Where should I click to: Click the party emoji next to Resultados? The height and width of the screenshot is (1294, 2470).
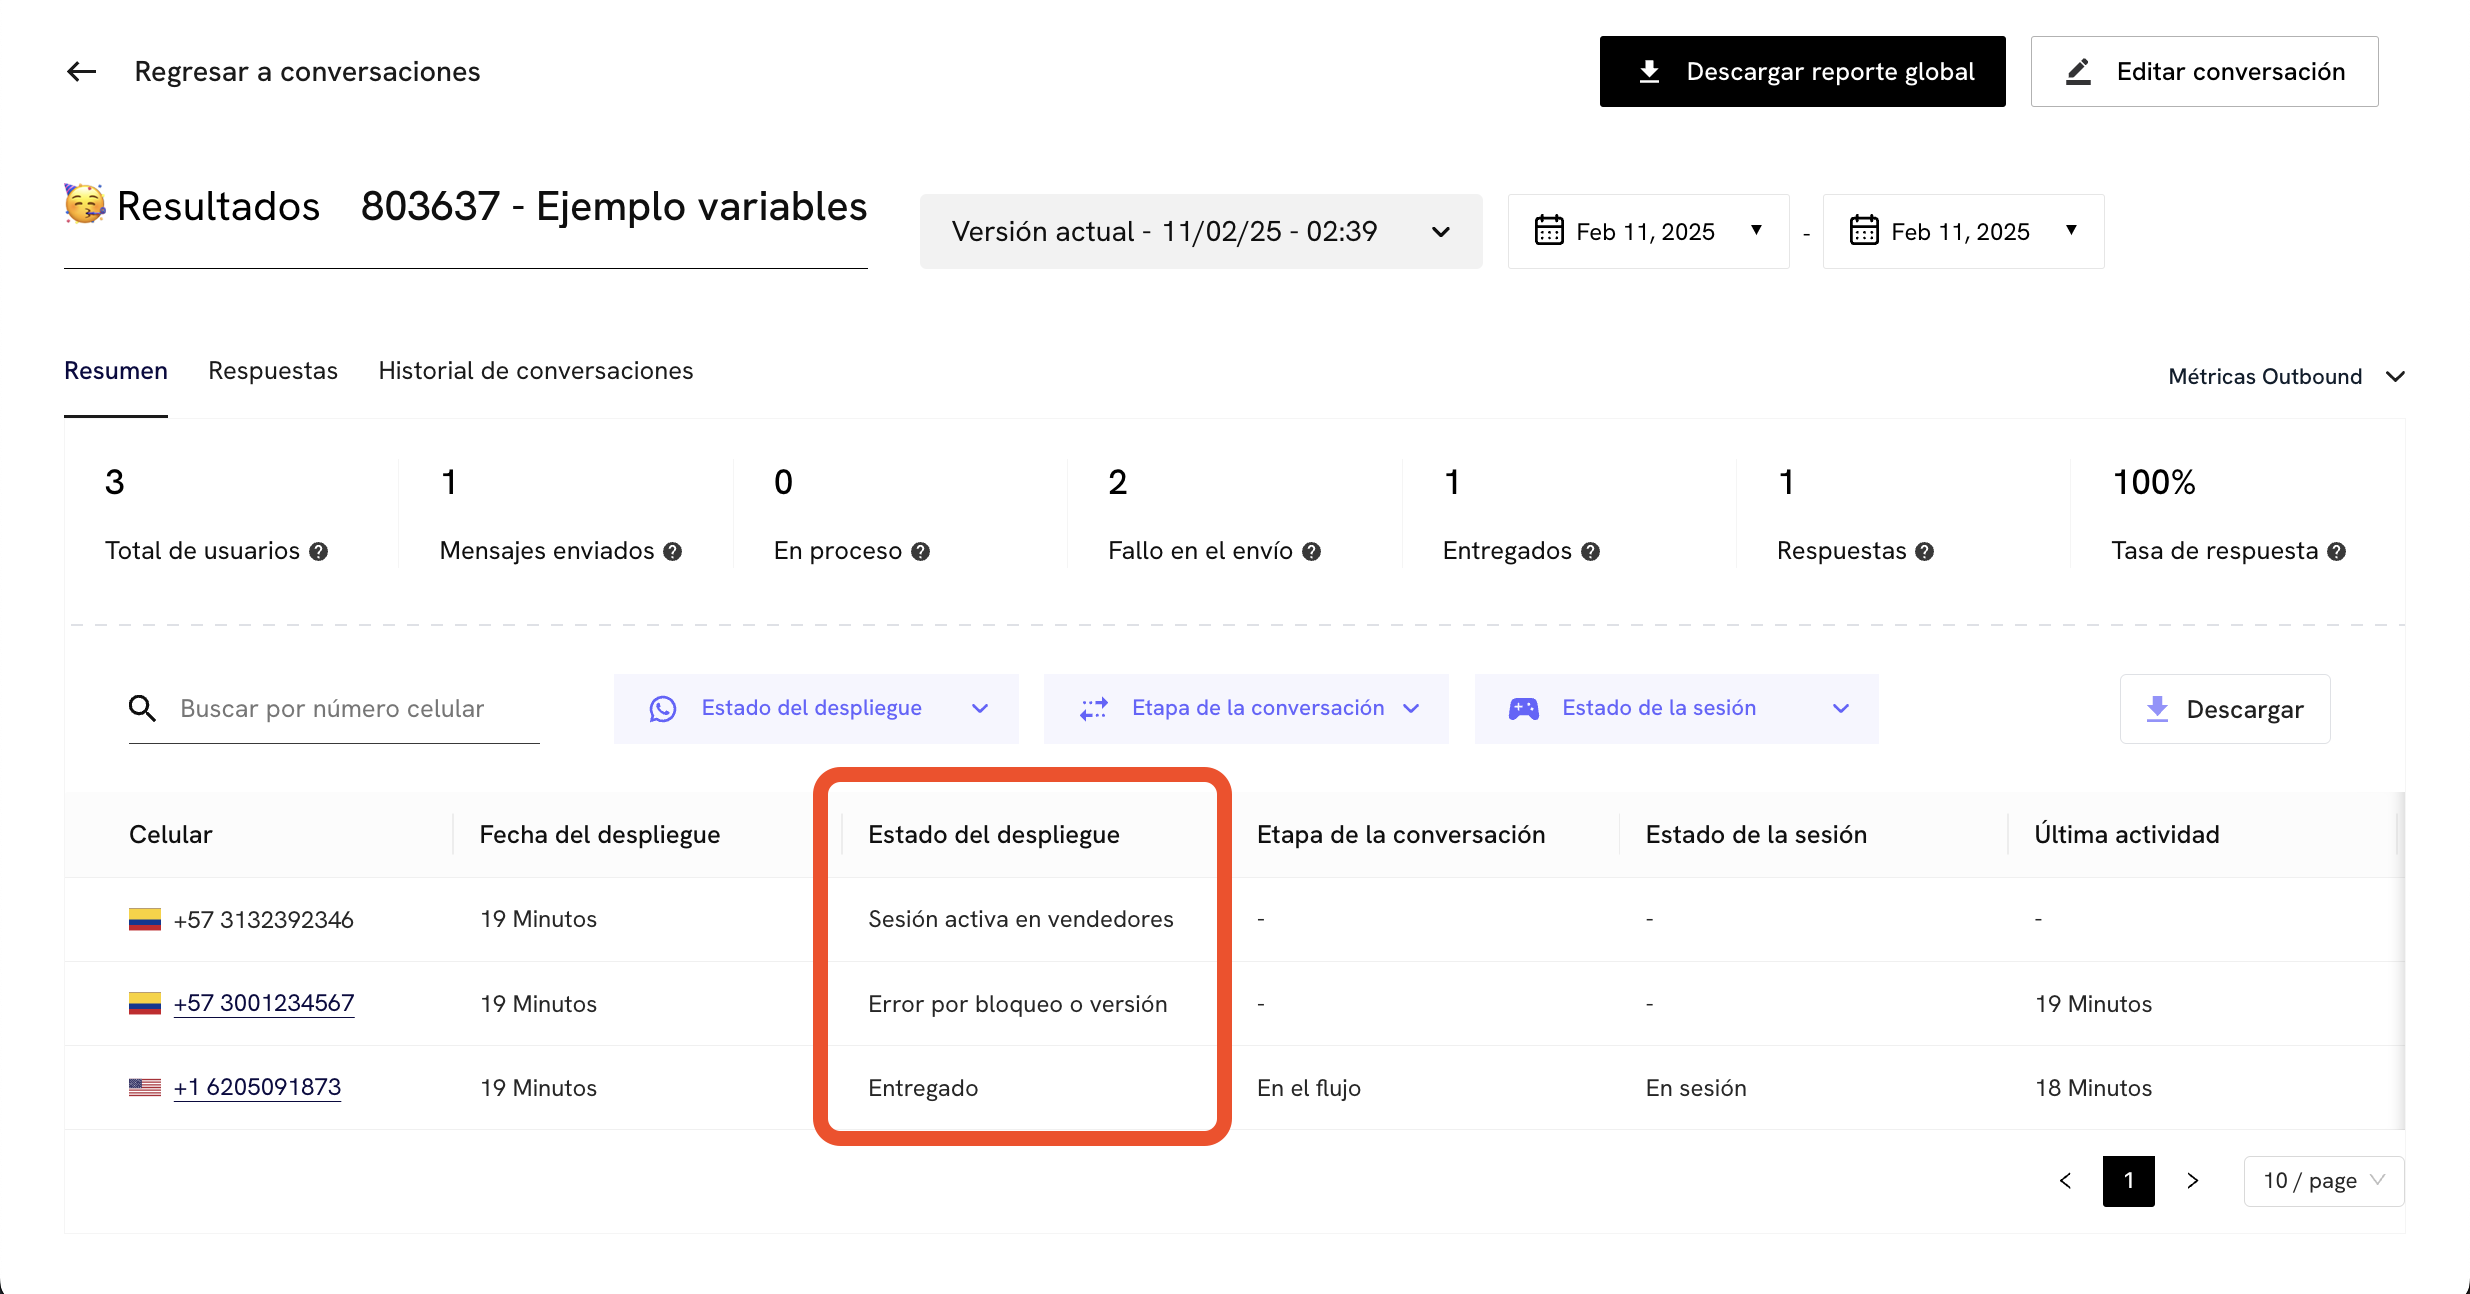pyautogui.click(x=85, y=204)
